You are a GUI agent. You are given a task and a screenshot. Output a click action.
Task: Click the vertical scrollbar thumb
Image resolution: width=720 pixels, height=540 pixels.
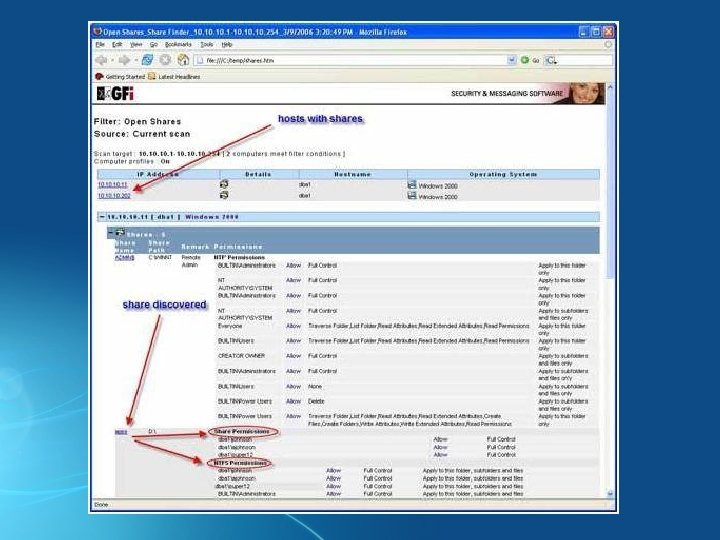610,185
